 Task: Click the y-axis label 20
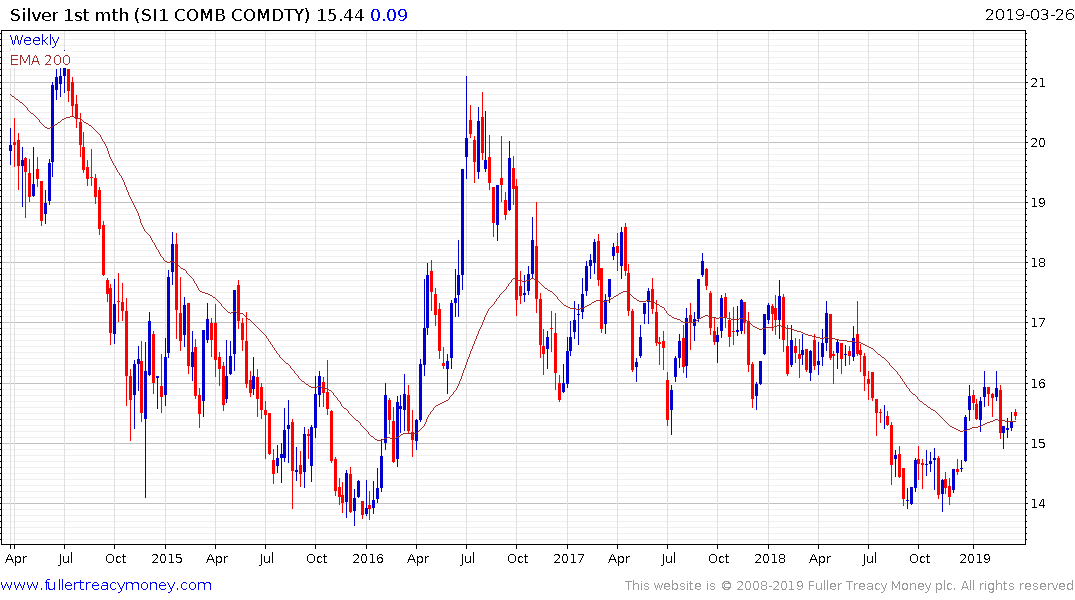(x=1038, y=143)
